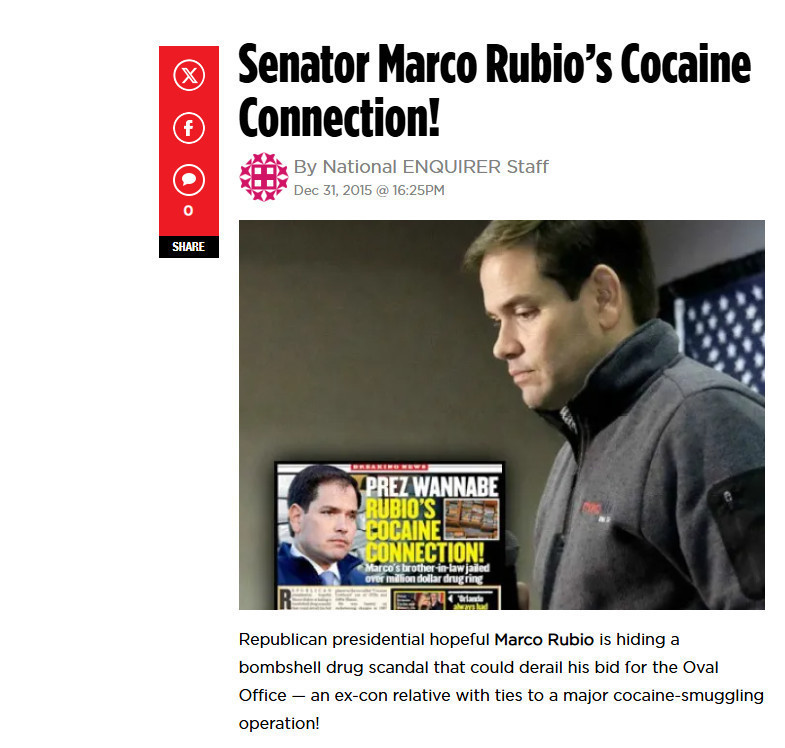This screenshot has height=748, width=785.
Task: Open the main article photo of the man
Action: point(502,415)
